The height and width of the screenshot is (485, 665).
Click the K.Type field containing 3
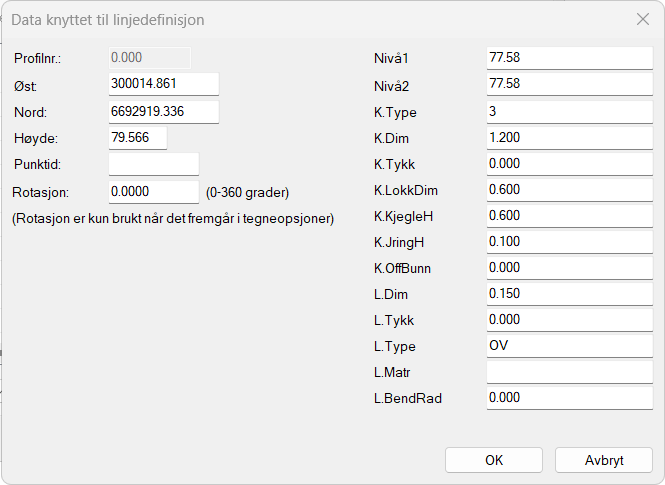pyautogui.click(x=569, y=111)
